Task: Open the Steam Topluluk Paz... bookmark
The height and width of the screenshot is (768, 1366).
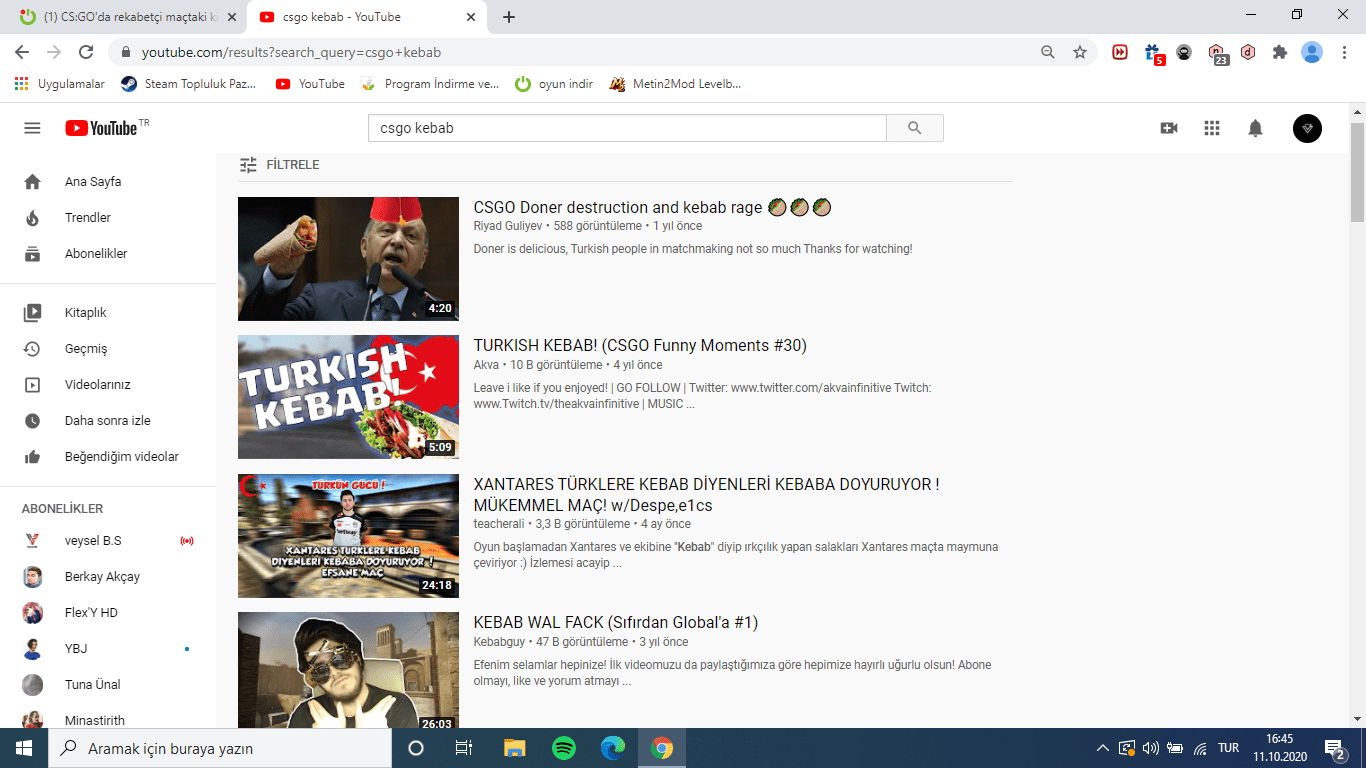Action: click(x=189, y=84)
